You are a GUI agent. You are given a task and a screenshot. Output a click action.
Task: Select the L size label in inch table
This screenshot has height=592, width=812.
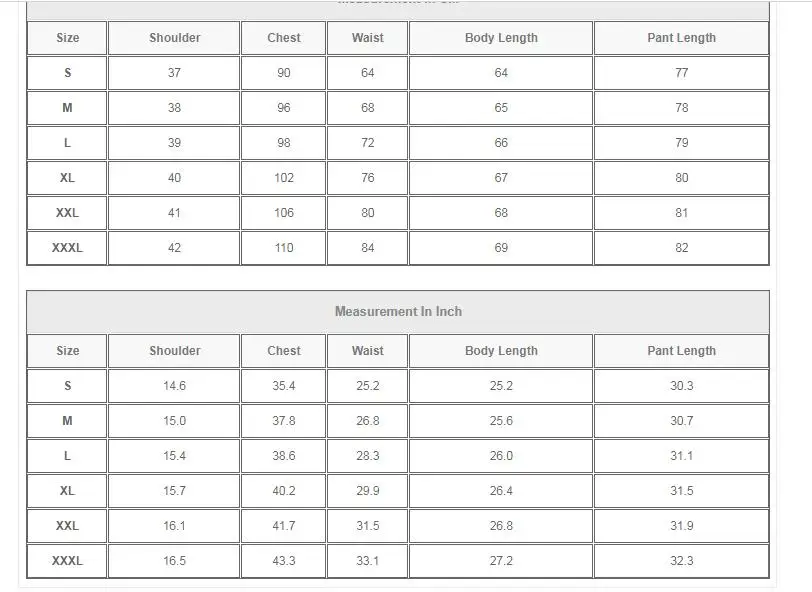click(x=67, y=456)
